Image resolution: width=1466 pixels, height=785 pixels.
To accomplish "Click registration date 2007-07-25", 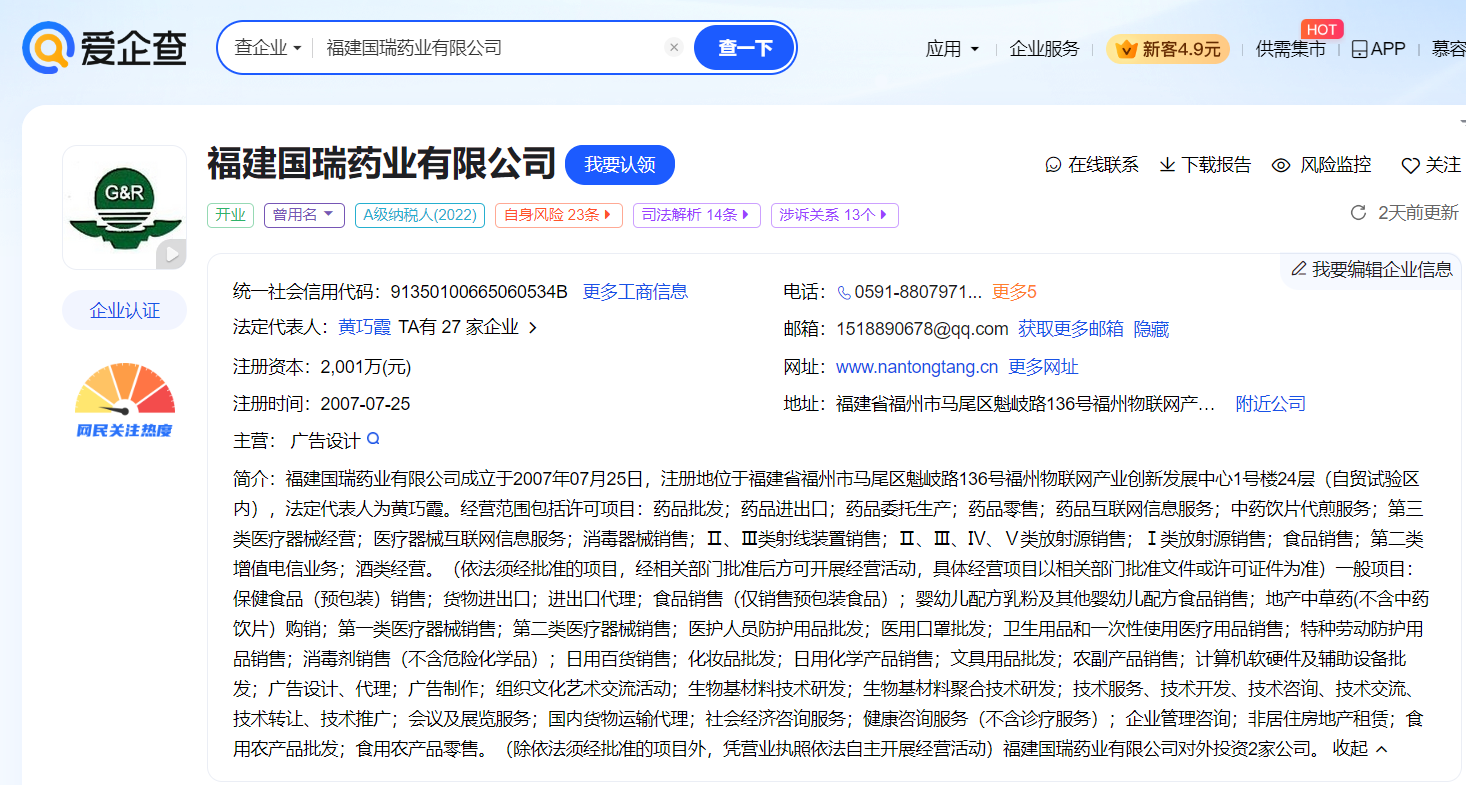I will (365, 404).
